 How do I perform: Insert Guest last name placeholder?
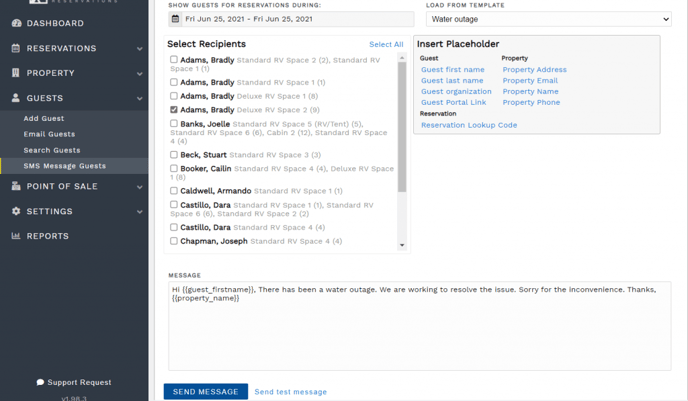click(452, 80)
